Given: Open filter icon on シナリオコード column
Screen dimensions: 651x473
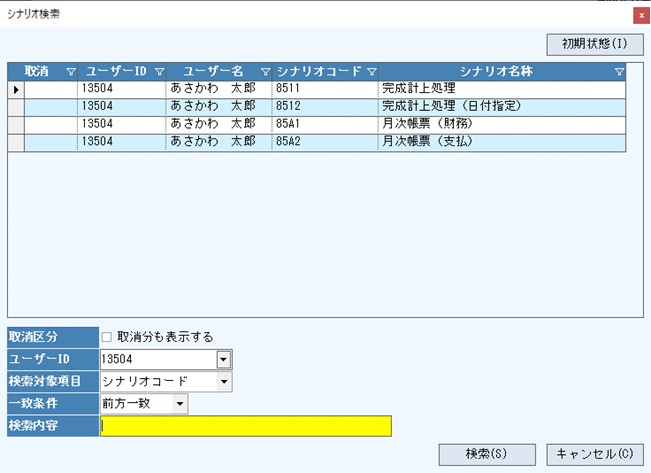Looking at the screenshot, I should pos(371,72).
